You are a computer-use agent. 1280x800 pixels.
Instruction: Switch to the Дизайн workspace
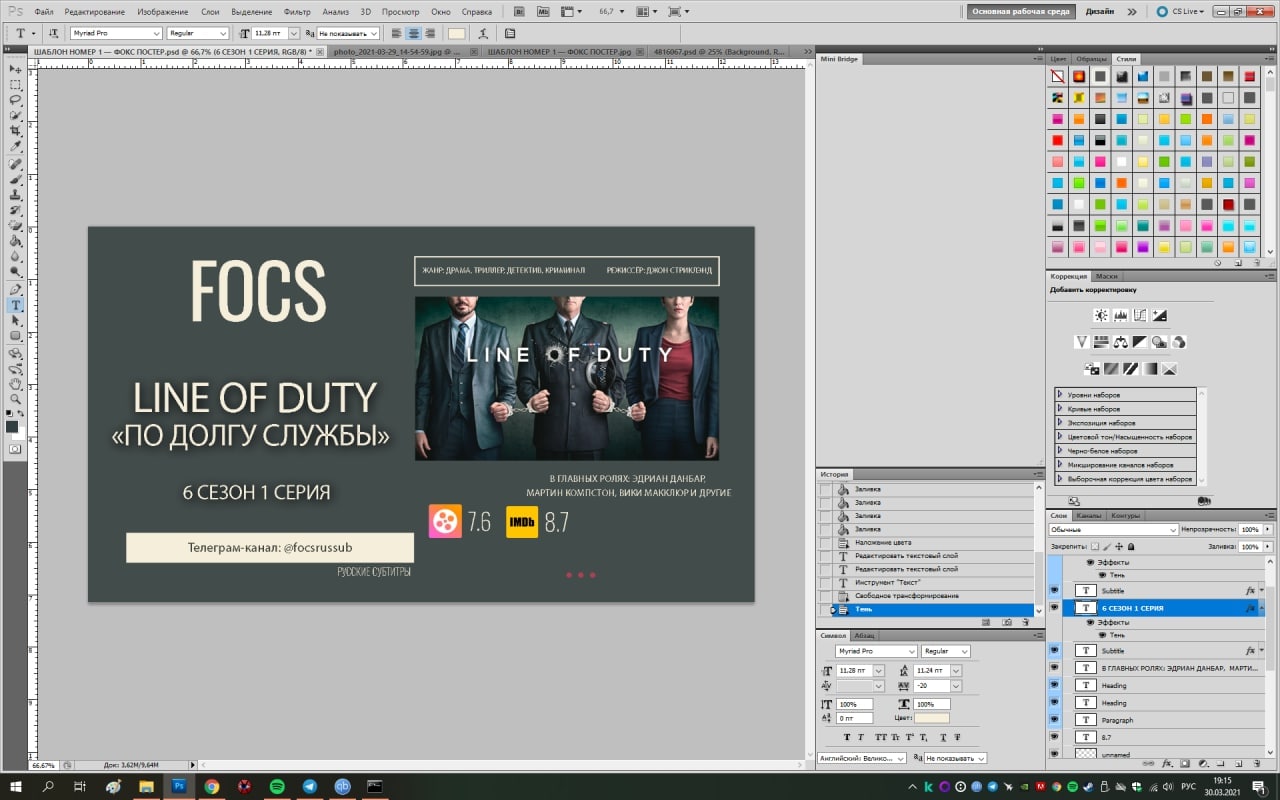coord(1099,12)
